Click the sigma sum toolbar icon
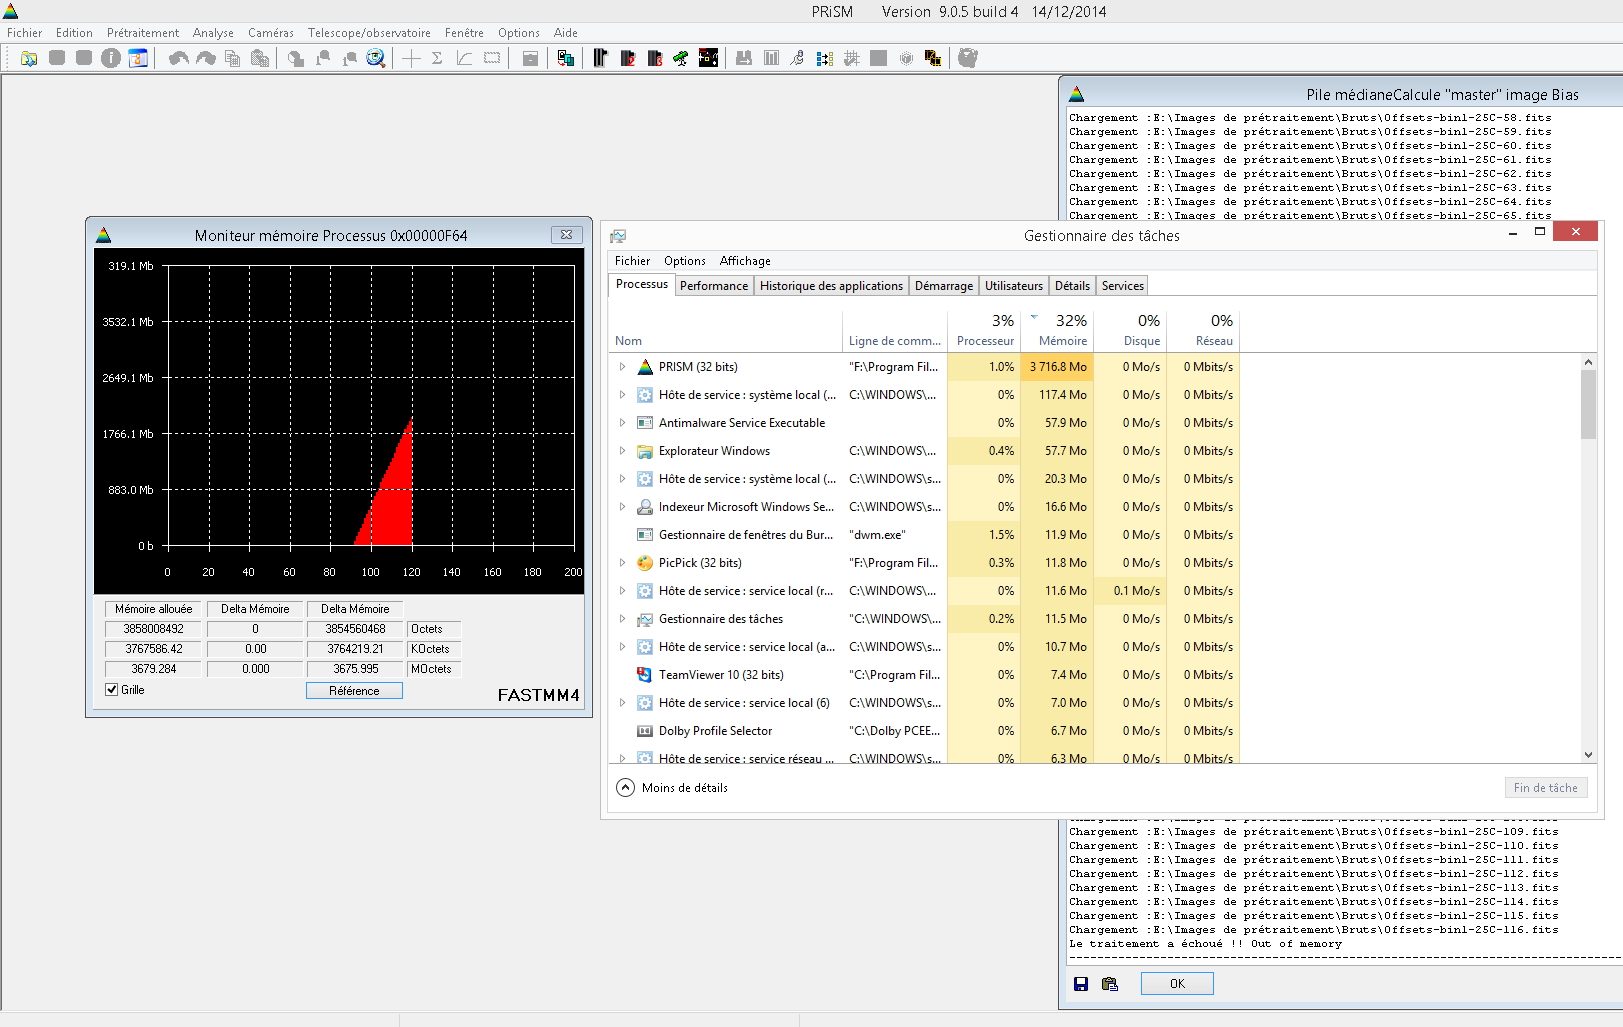 437,58
